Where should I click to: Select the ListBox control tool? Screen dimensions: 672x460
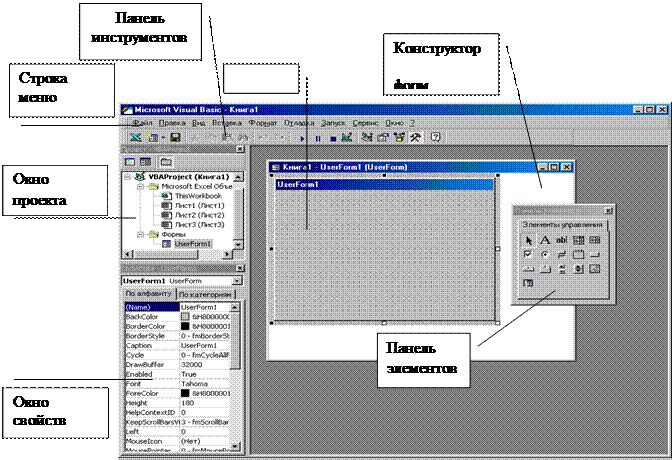(595, 240)
